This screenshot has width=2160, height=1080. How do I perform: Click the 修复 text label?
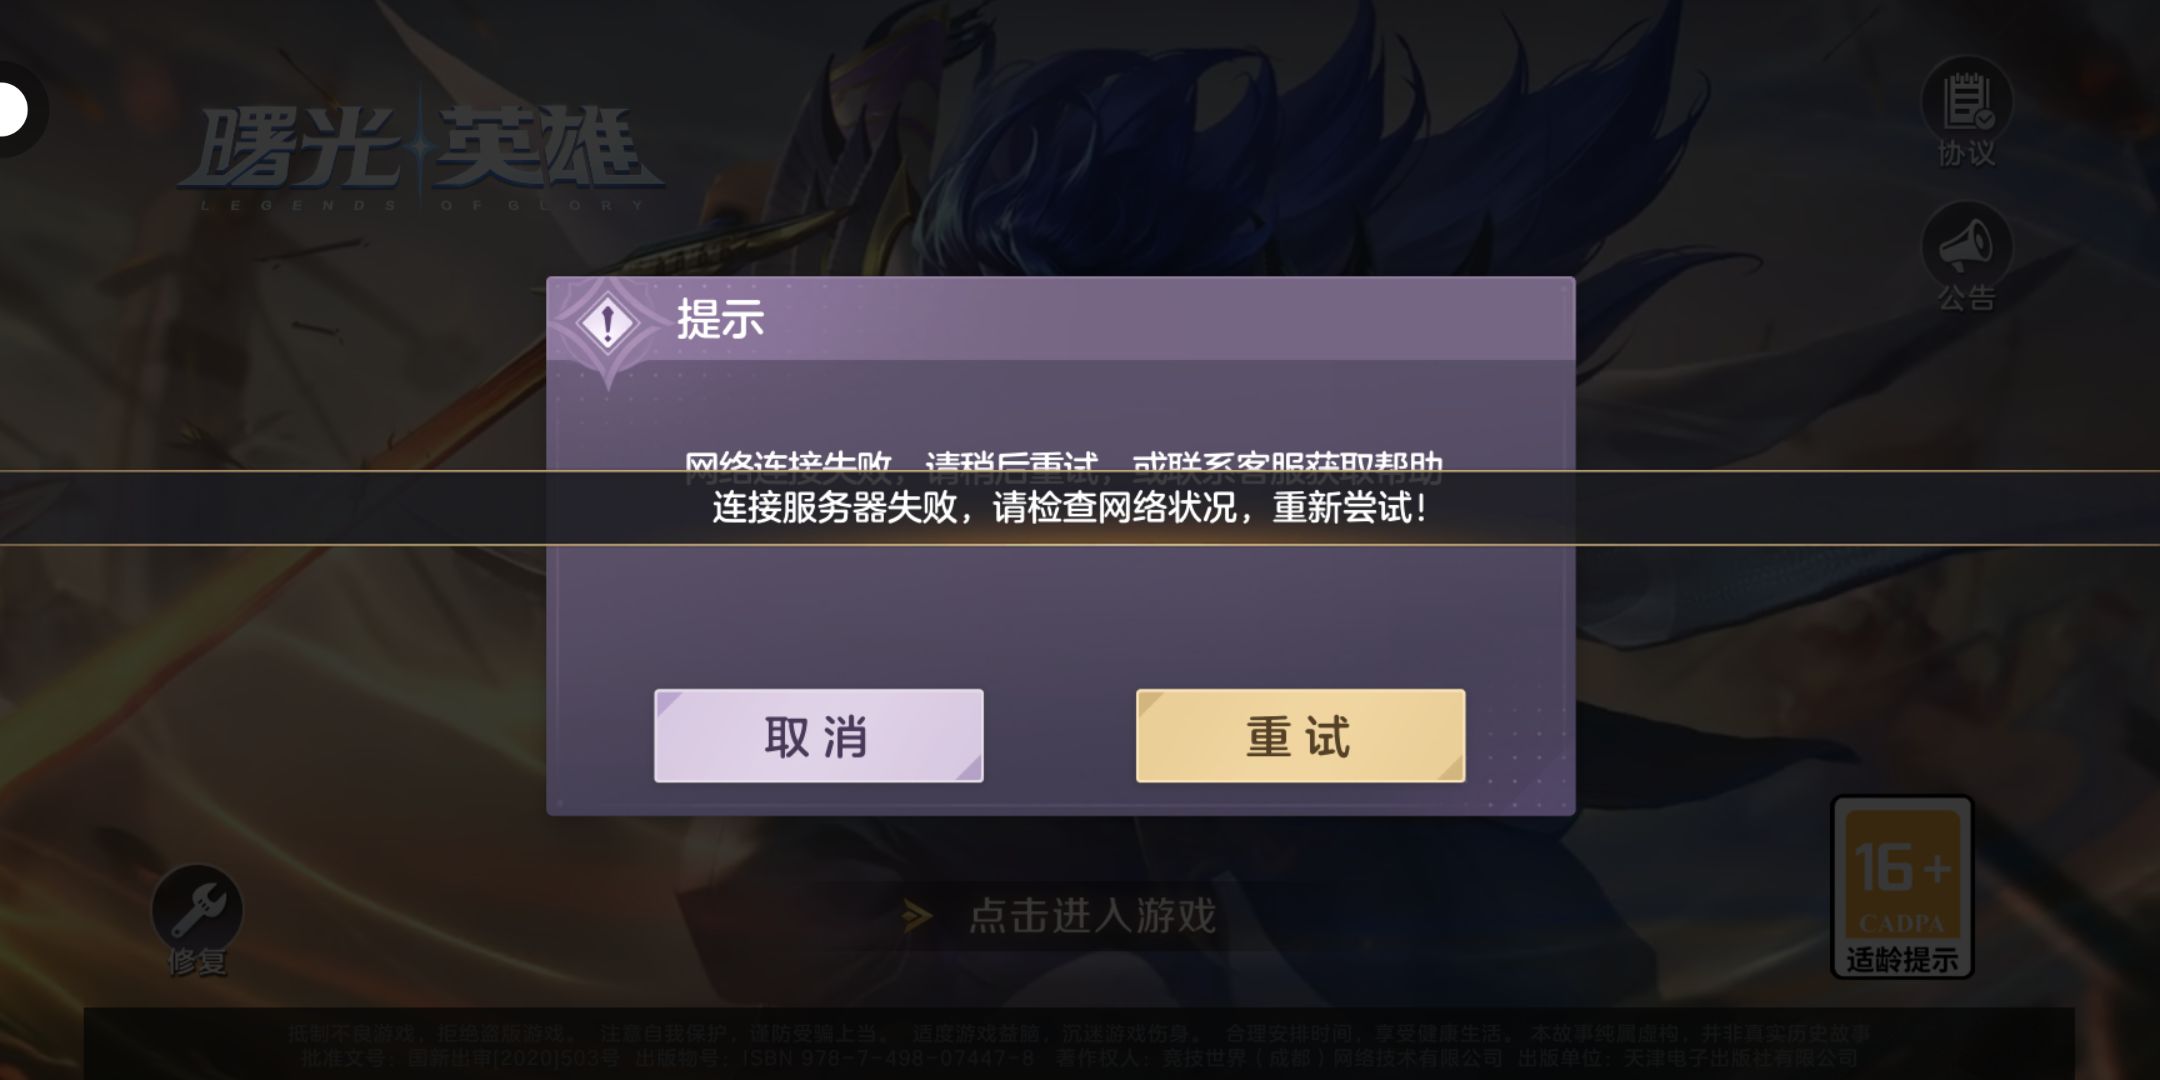[197, 962]
